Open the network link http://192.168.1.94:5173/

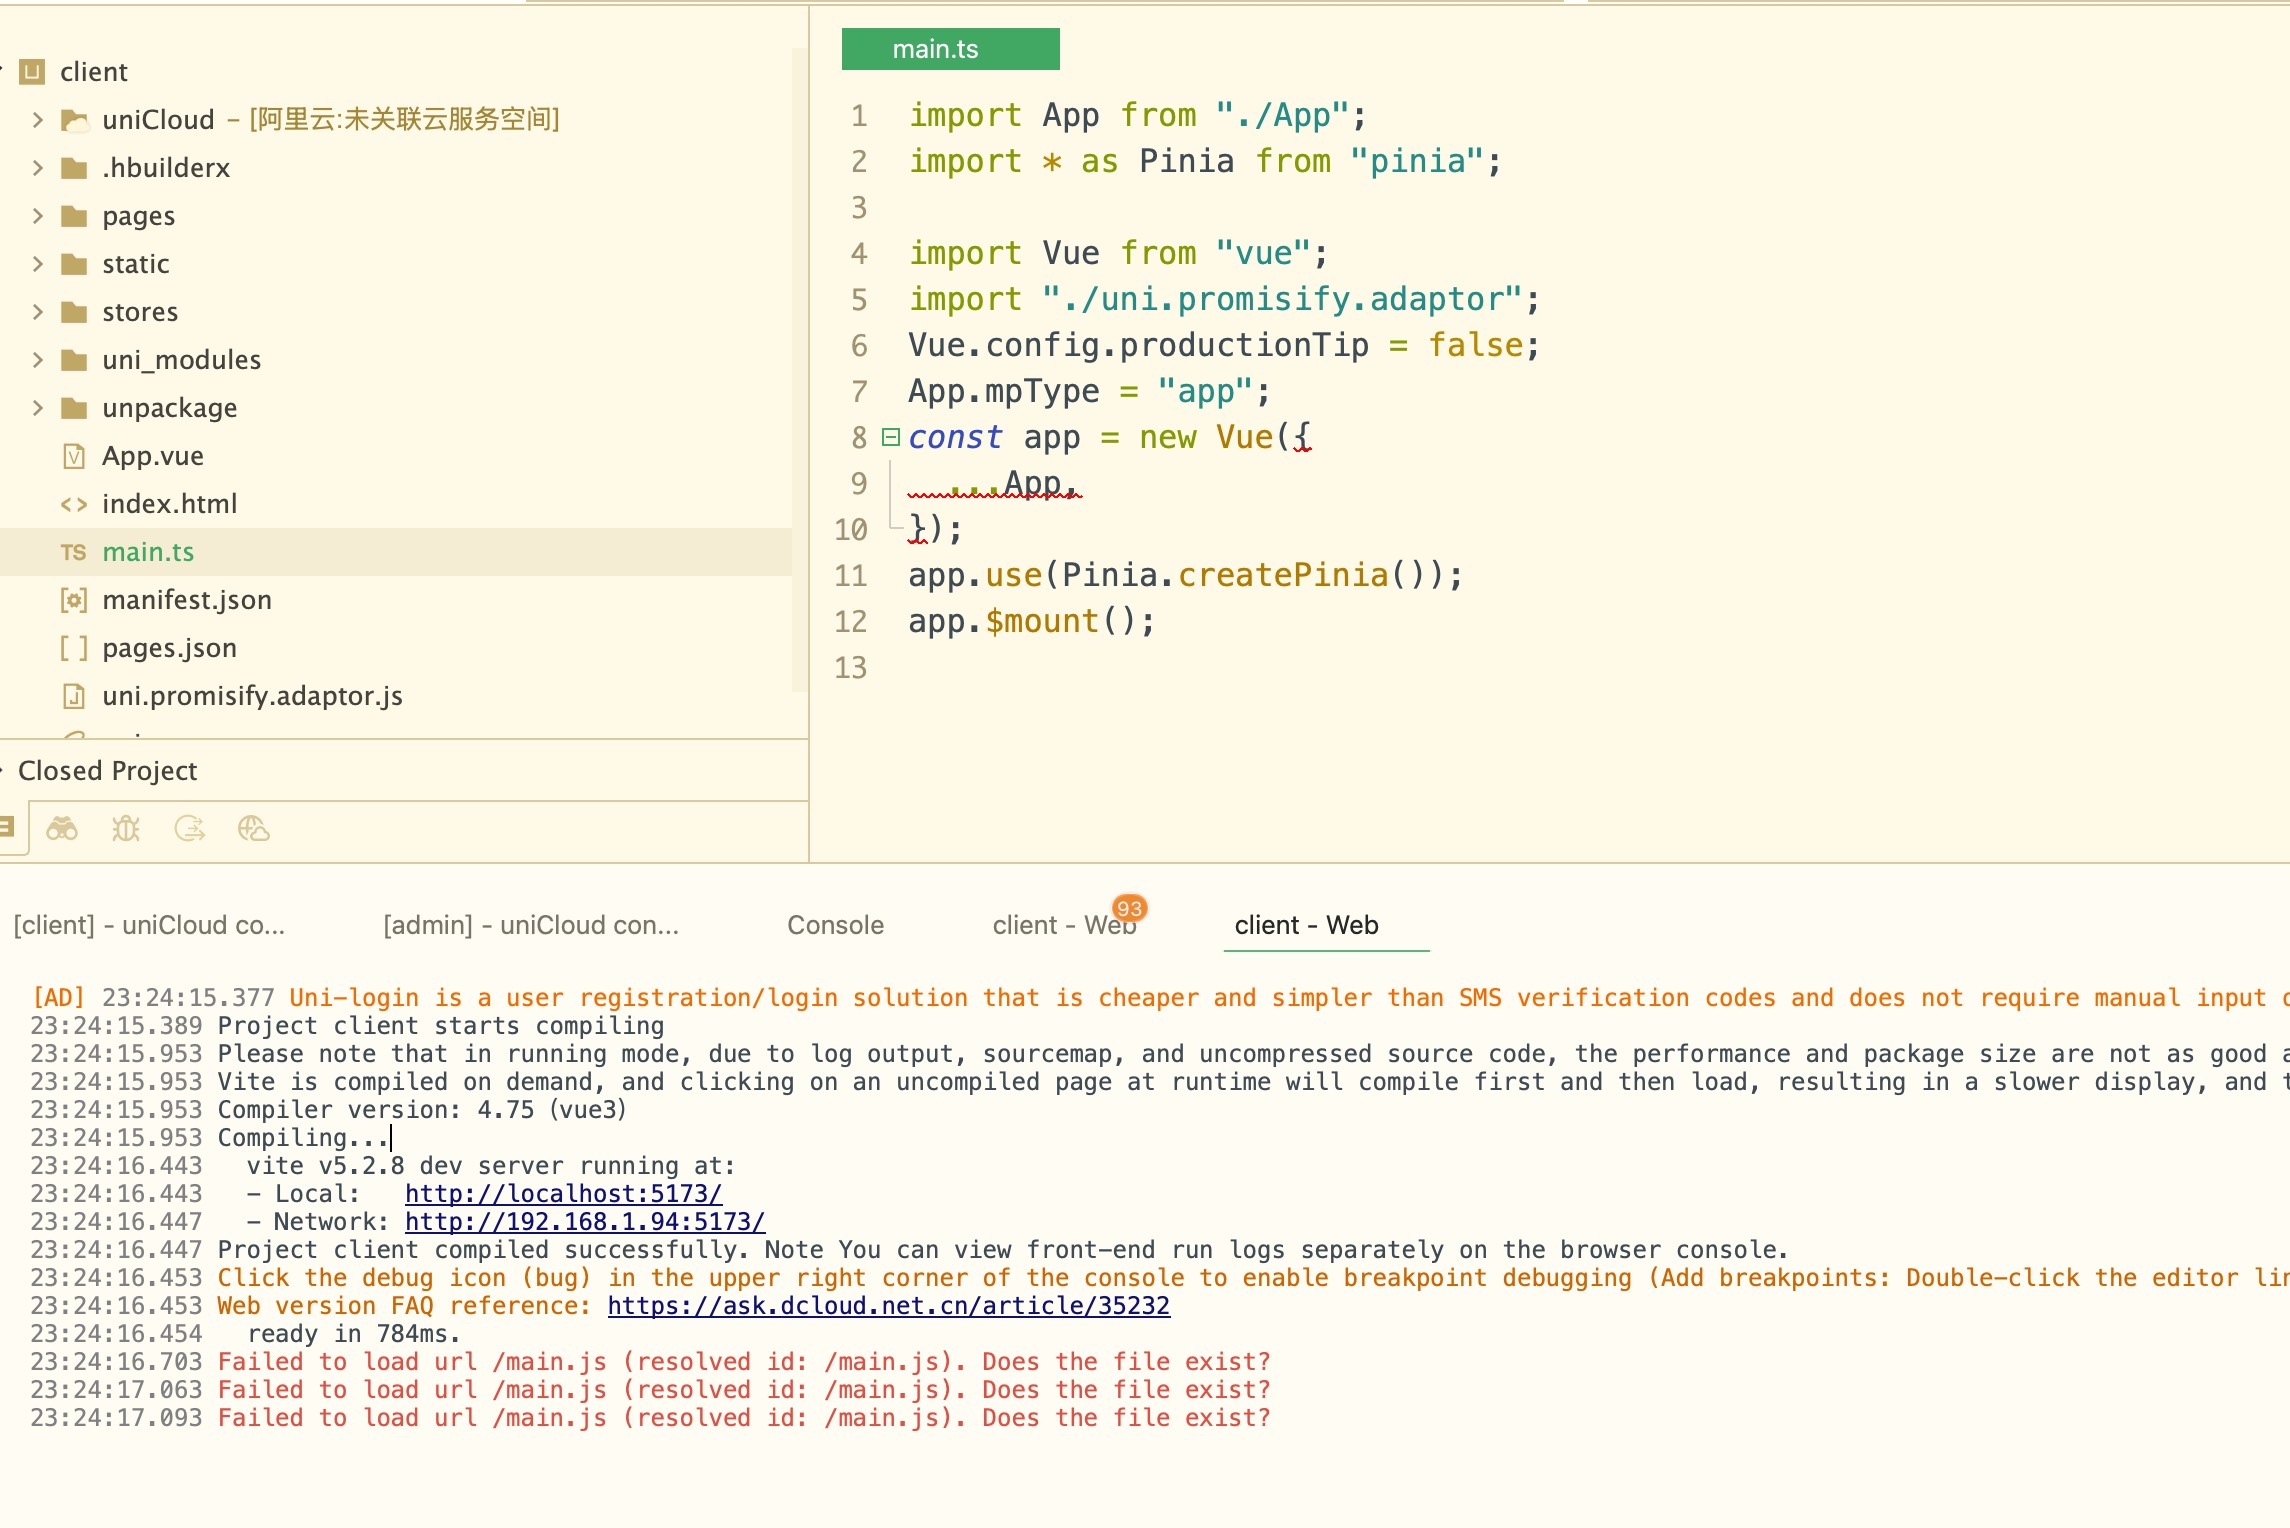click(585, 1222)
